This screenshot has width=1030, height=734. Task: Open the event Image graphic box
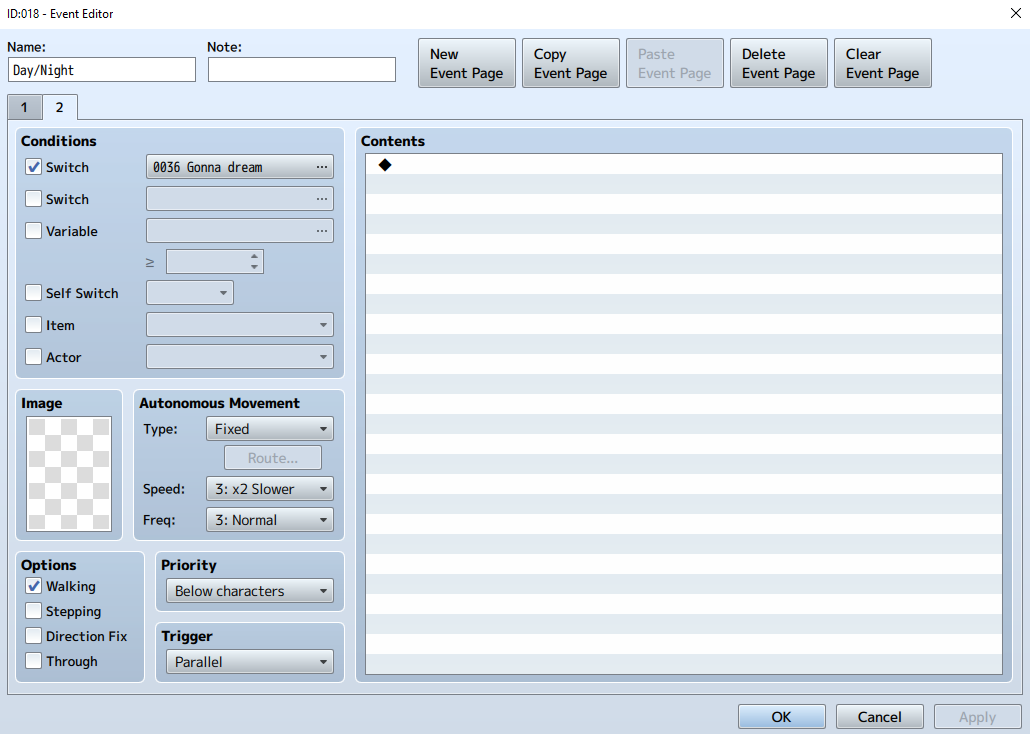(x=69, y=474)
